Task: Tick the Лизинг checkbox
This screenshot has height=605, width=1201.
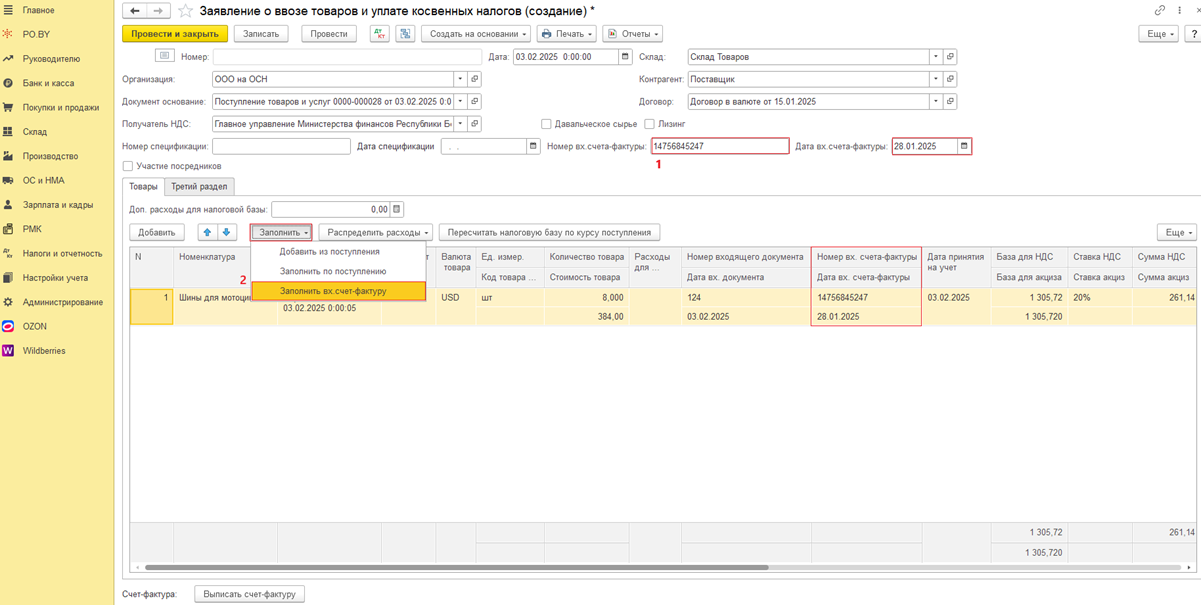Action: tap(649, 124)
